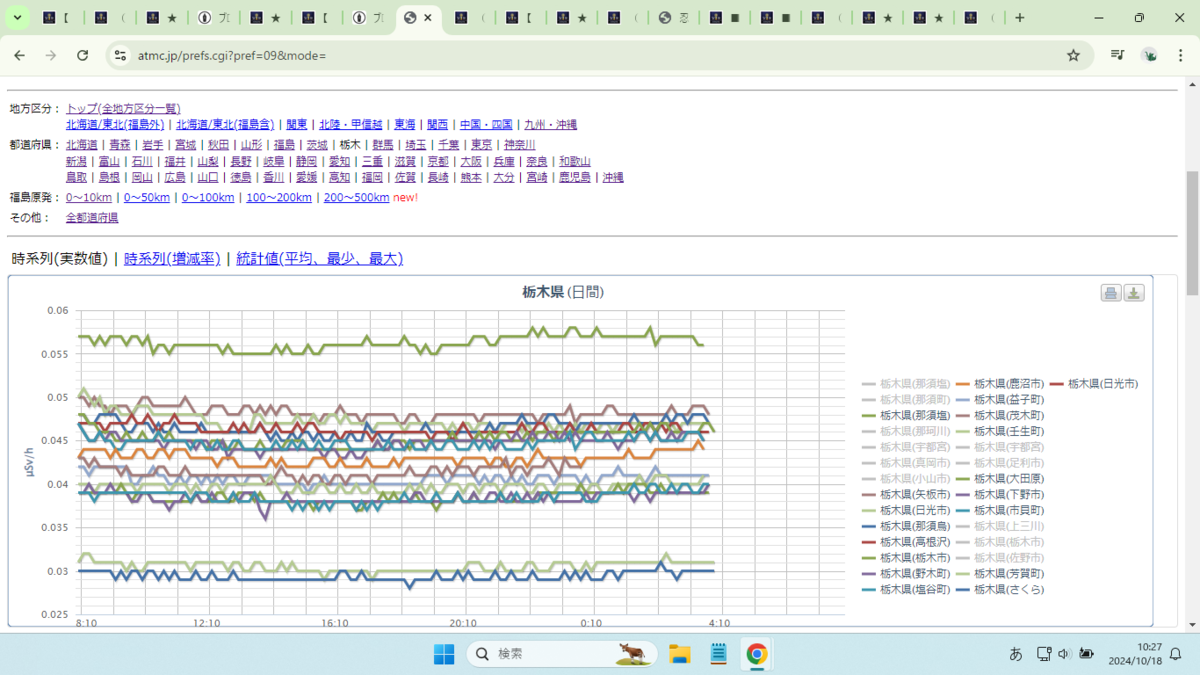Open File Explorer from the taskbar

coord(680,654)
